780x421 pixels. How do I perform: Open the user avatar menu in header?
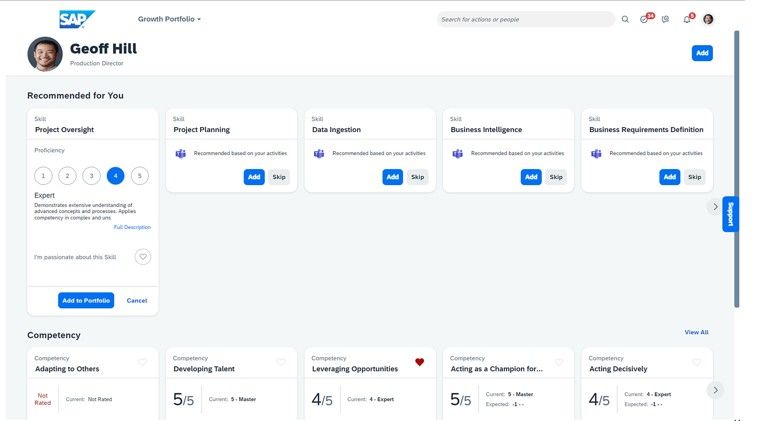708,19
